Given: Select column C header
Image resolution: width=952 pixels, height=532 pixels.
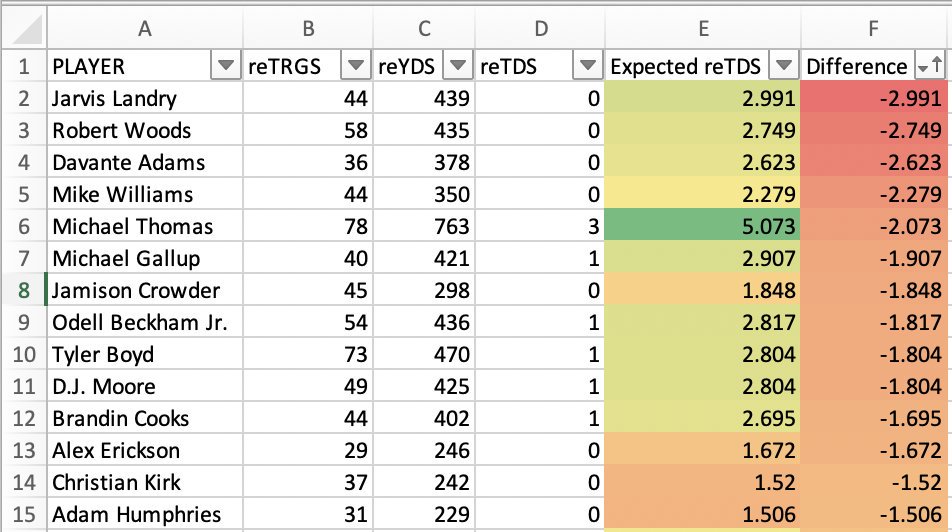Looking at the screenshot, I should [x=424, y=30].
